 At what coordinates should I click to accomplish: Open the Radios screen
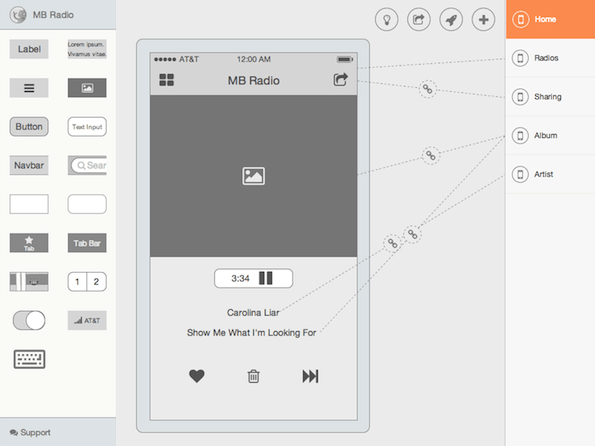pyautogui.click(x=550, y=58)
